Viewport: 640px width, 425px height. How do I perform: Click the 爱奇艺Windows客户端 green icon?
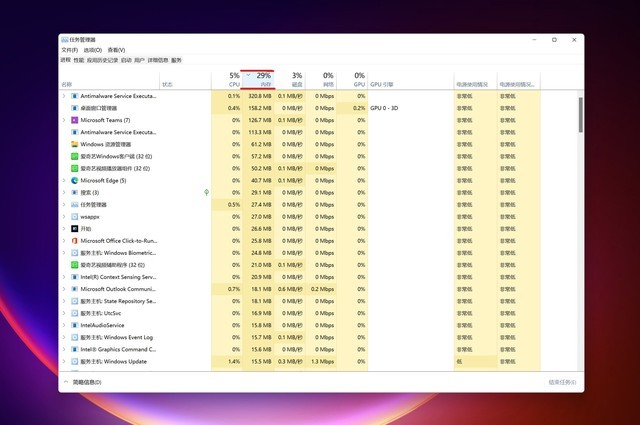pyautogui.click(x=74, y=156)
